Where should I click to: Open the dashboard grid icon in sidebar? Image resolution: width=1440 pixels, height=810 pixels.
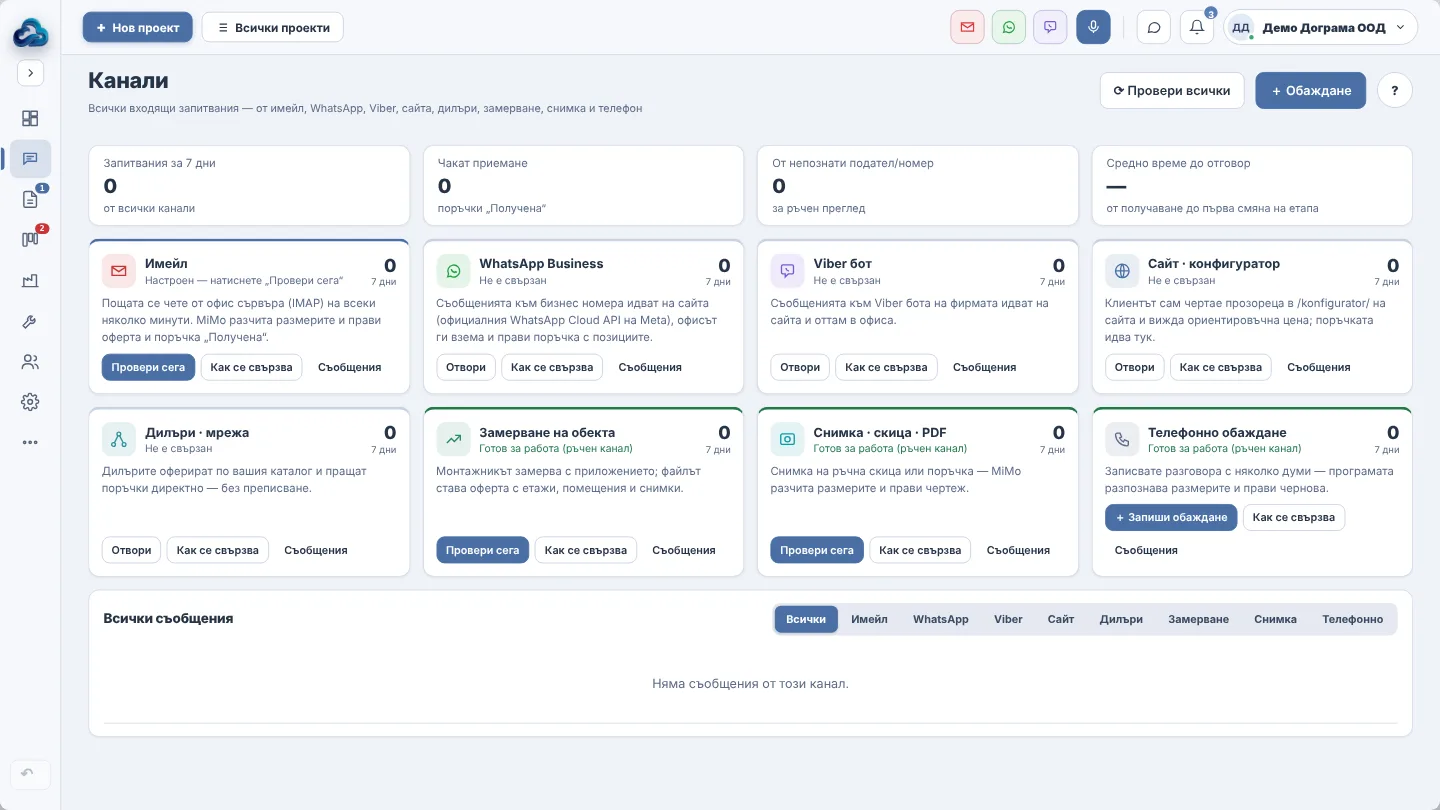(30, 118)
